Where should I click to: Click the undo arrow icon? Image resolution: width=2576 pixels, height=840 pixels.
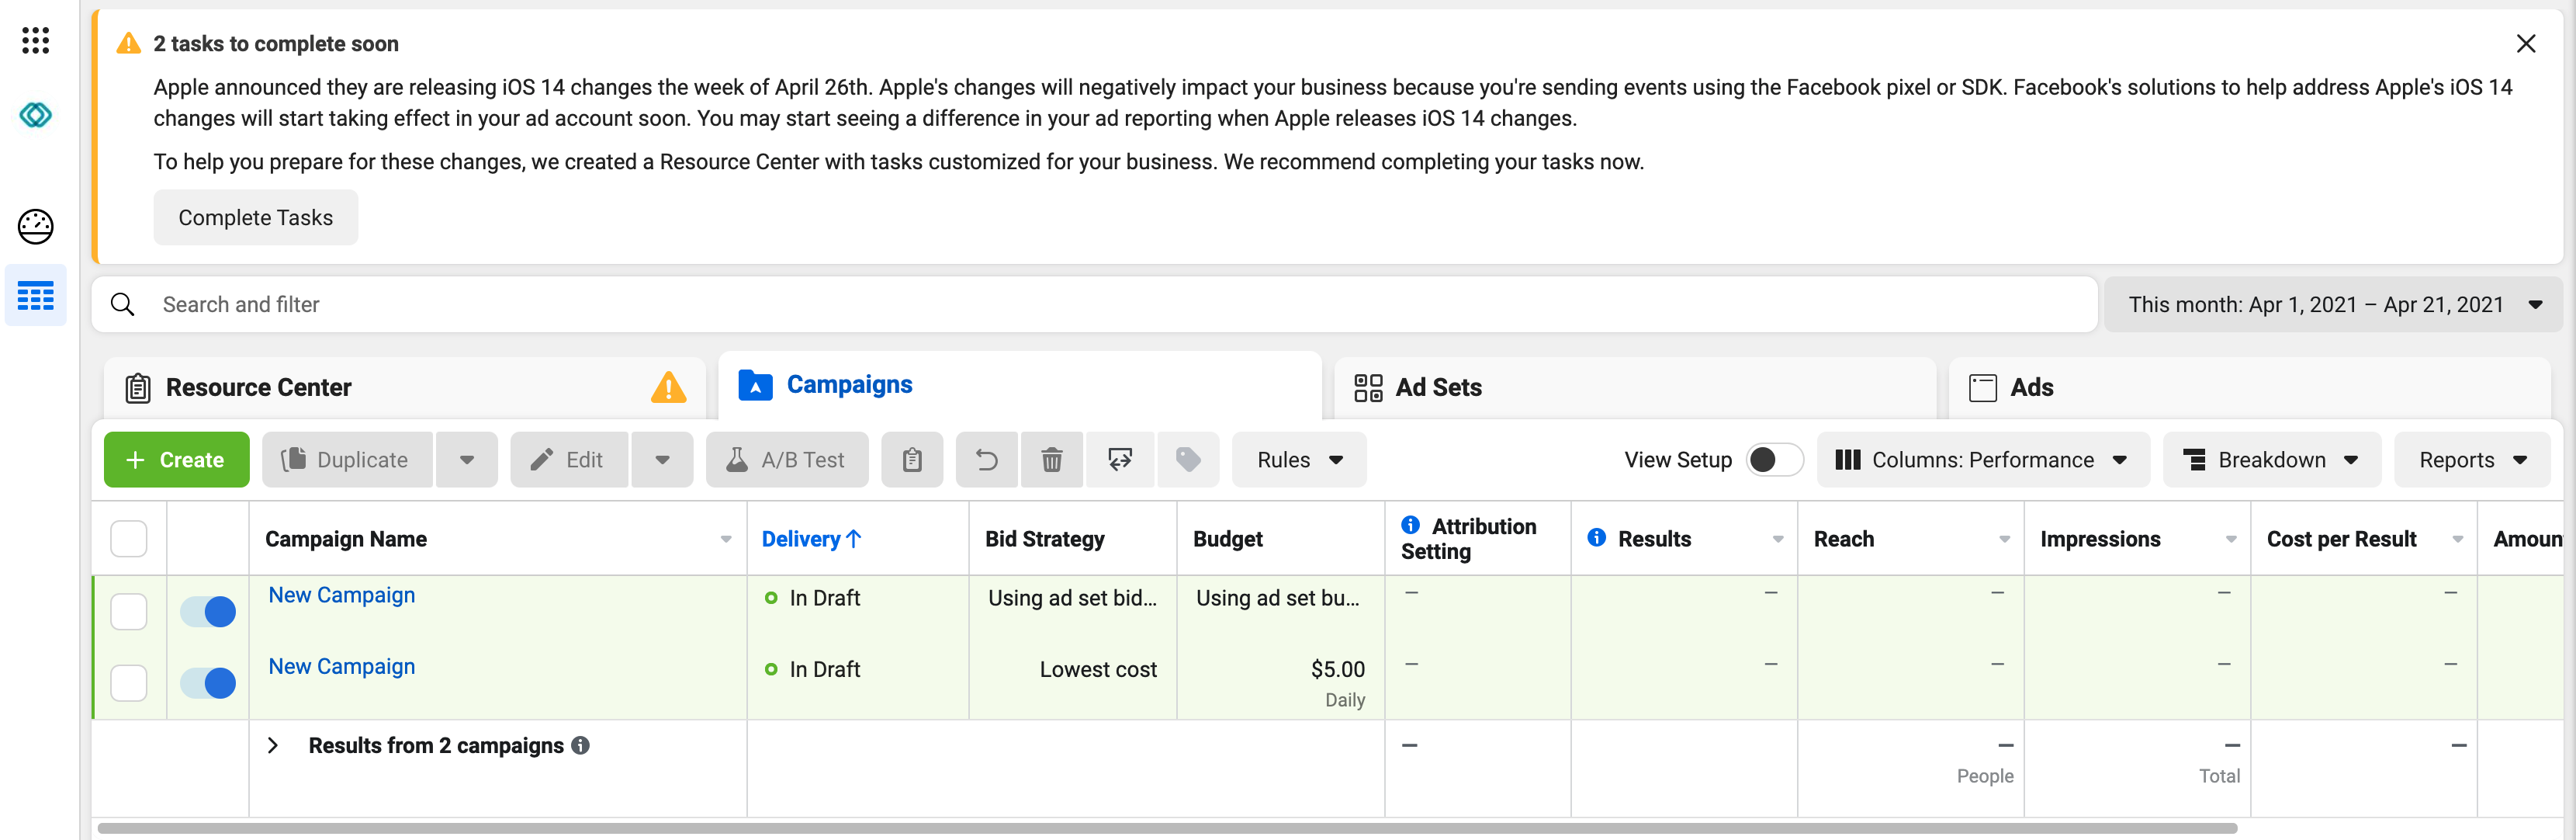[986, 460]
